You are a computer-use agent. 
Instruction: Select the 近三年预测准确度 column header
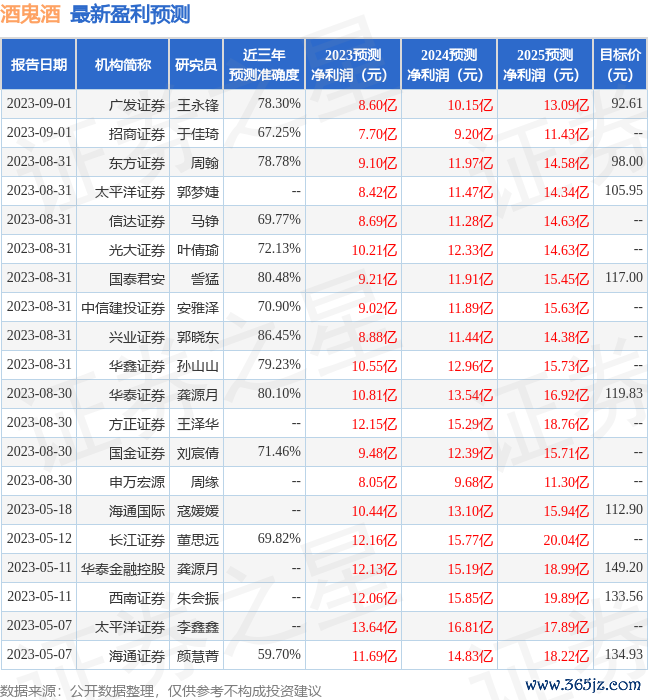point(264,65)
